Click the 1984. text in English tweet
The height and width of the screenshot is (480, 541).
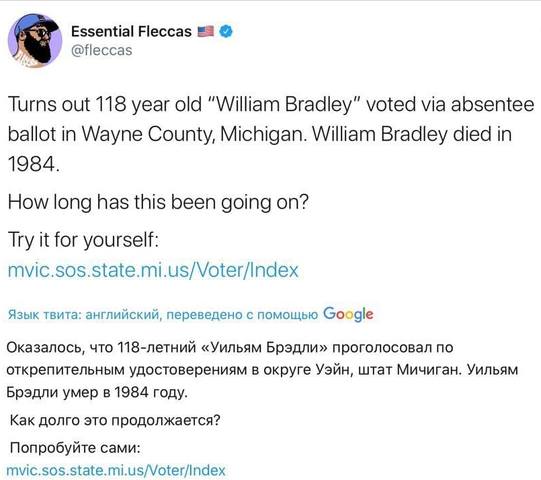coord(34,164)
